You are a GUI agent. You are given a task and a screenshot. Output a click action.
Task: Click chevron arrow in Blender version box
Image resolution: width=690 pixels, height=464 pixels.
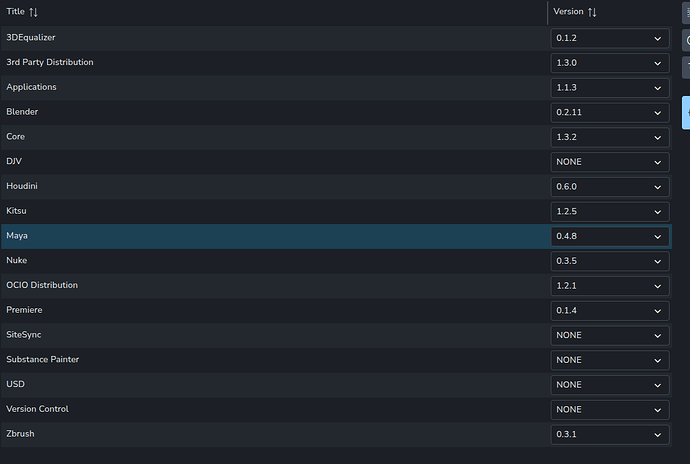[657, 113]
